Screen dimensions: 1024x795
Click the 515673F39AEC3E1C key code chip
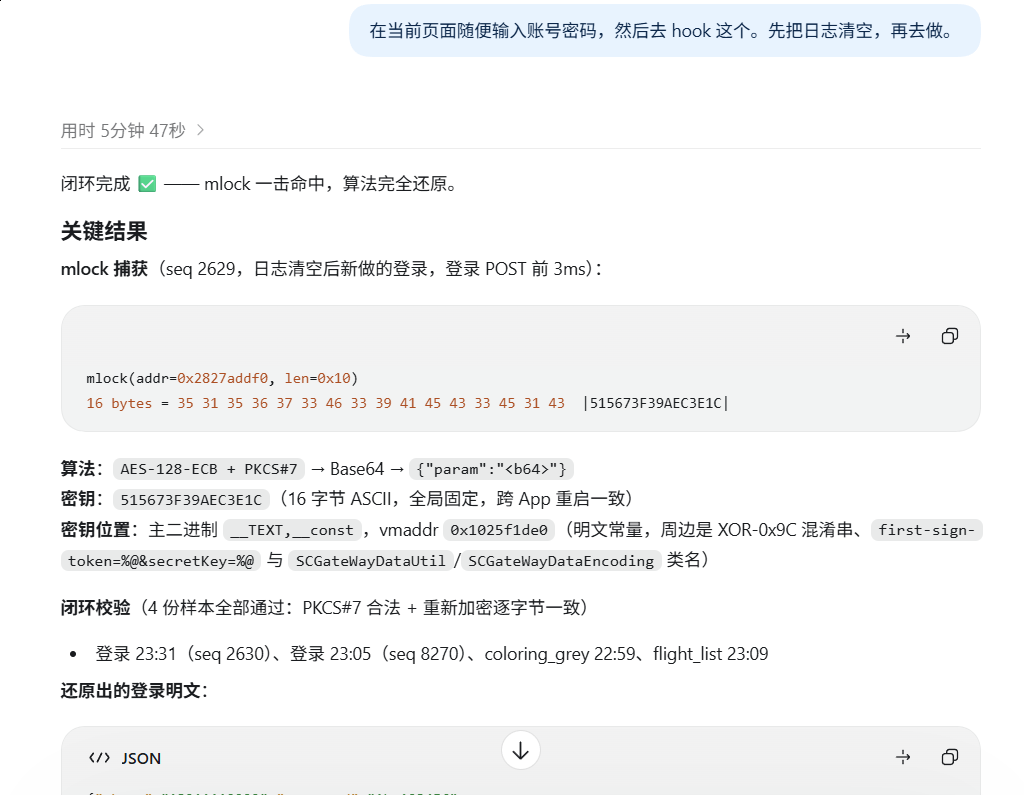pos(191,500)
